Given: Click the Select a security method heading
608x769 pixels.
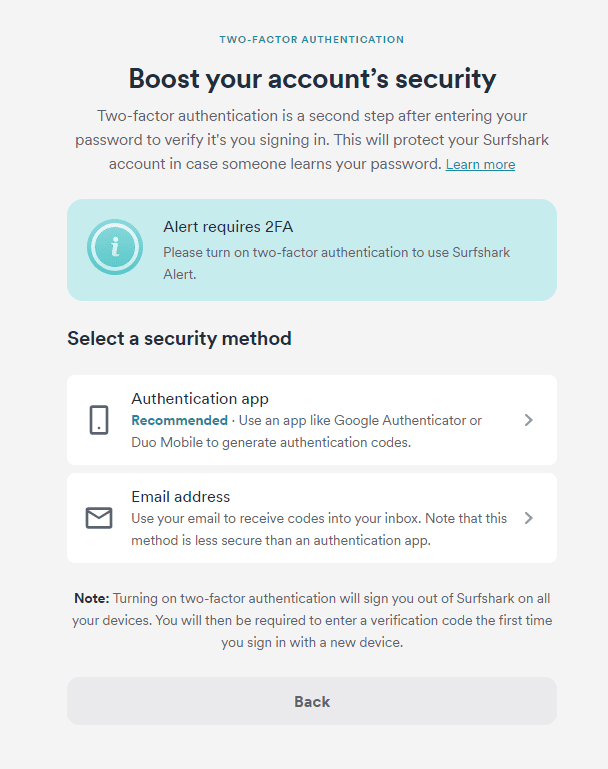Looking at the screenshot, I should (x=179, y=338).
